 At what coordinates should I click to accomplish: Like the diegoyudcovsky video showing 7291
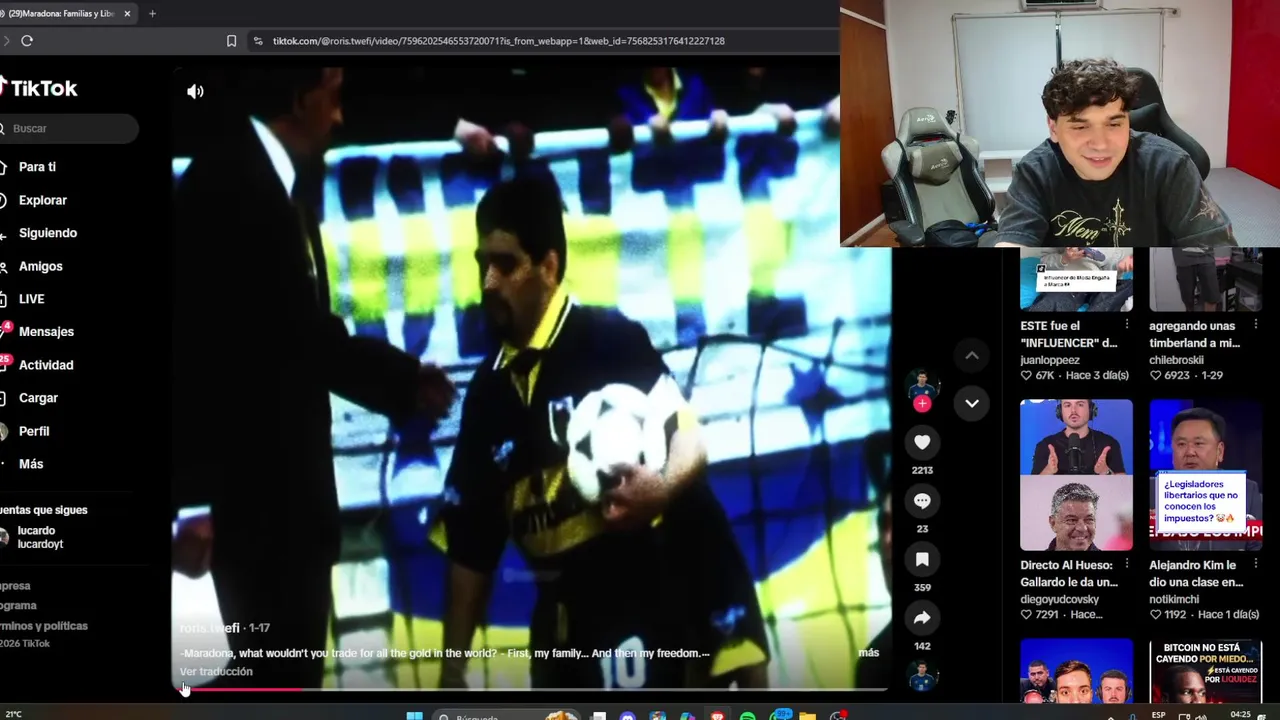[x=1026, y=615]
